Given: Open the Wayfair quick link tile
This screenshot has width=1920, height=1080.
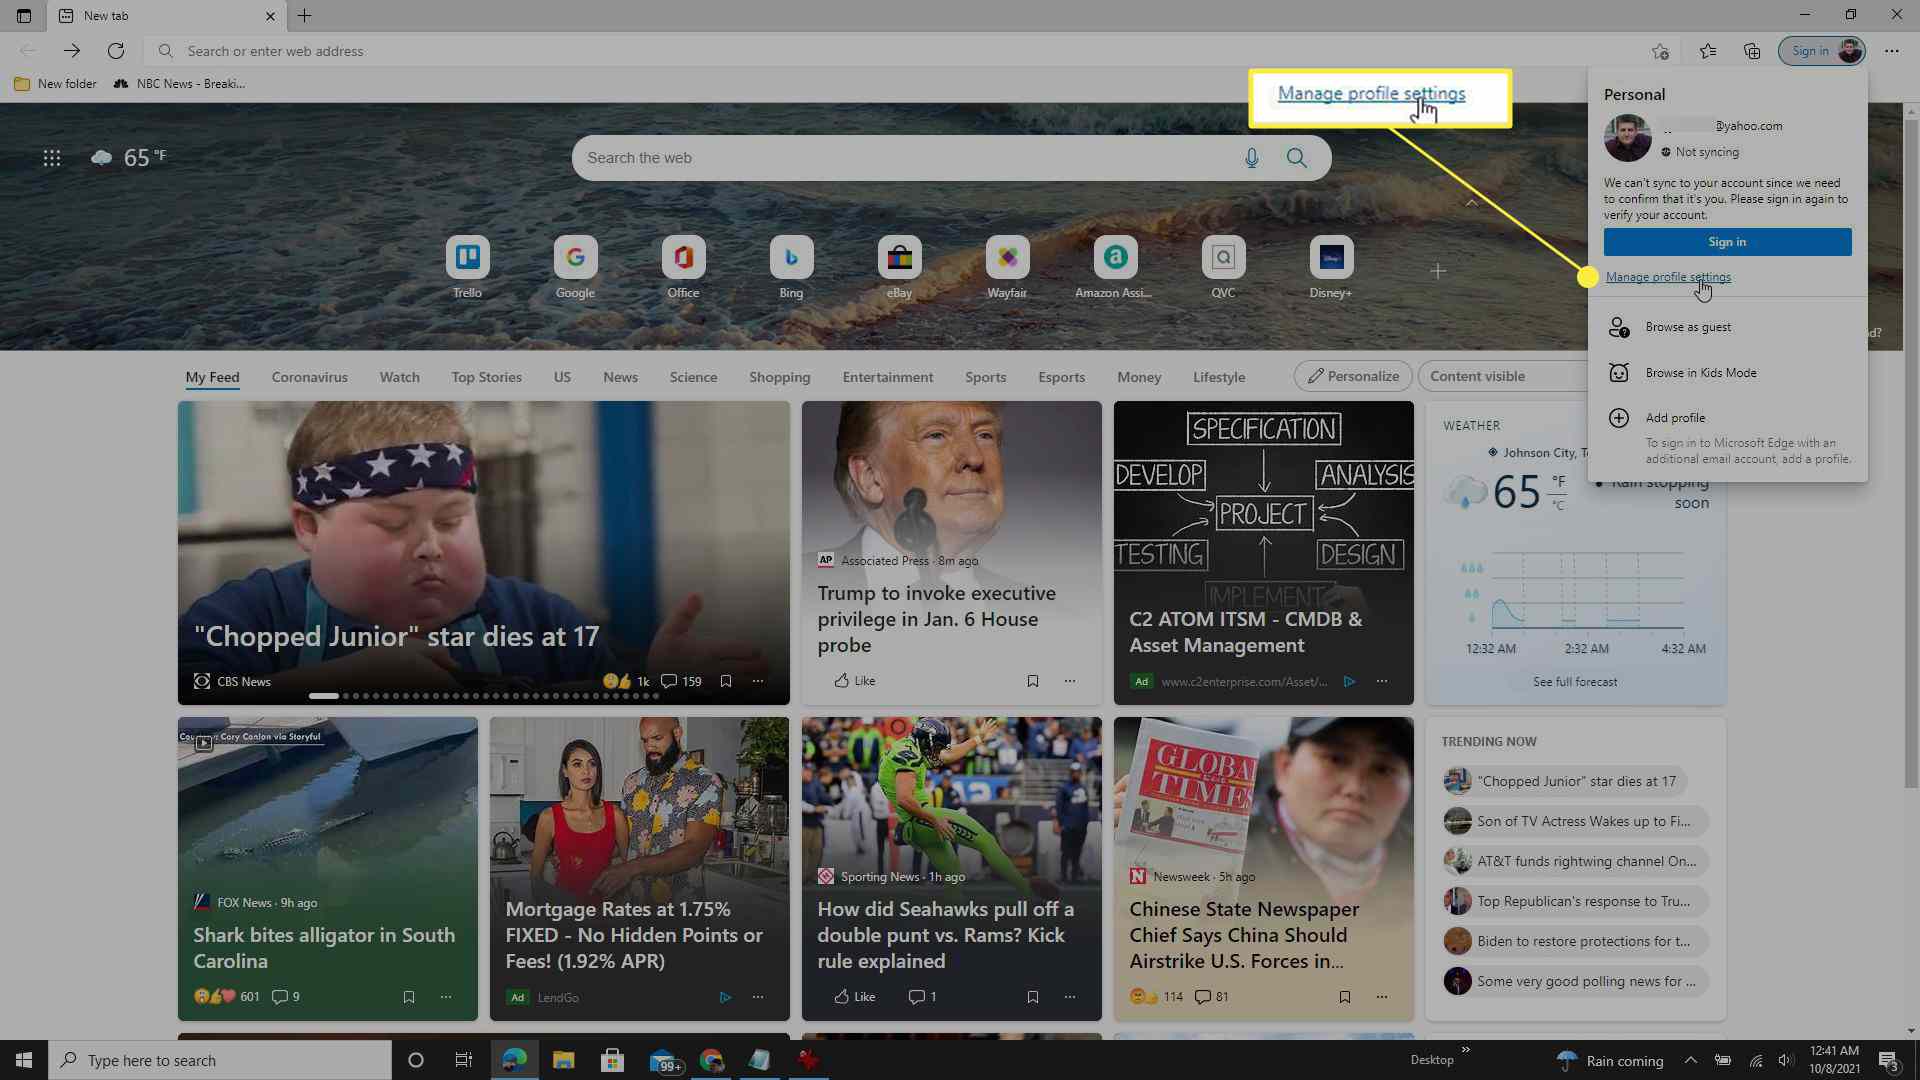Looking at the screenshot, I should [x=1007, y=268].
